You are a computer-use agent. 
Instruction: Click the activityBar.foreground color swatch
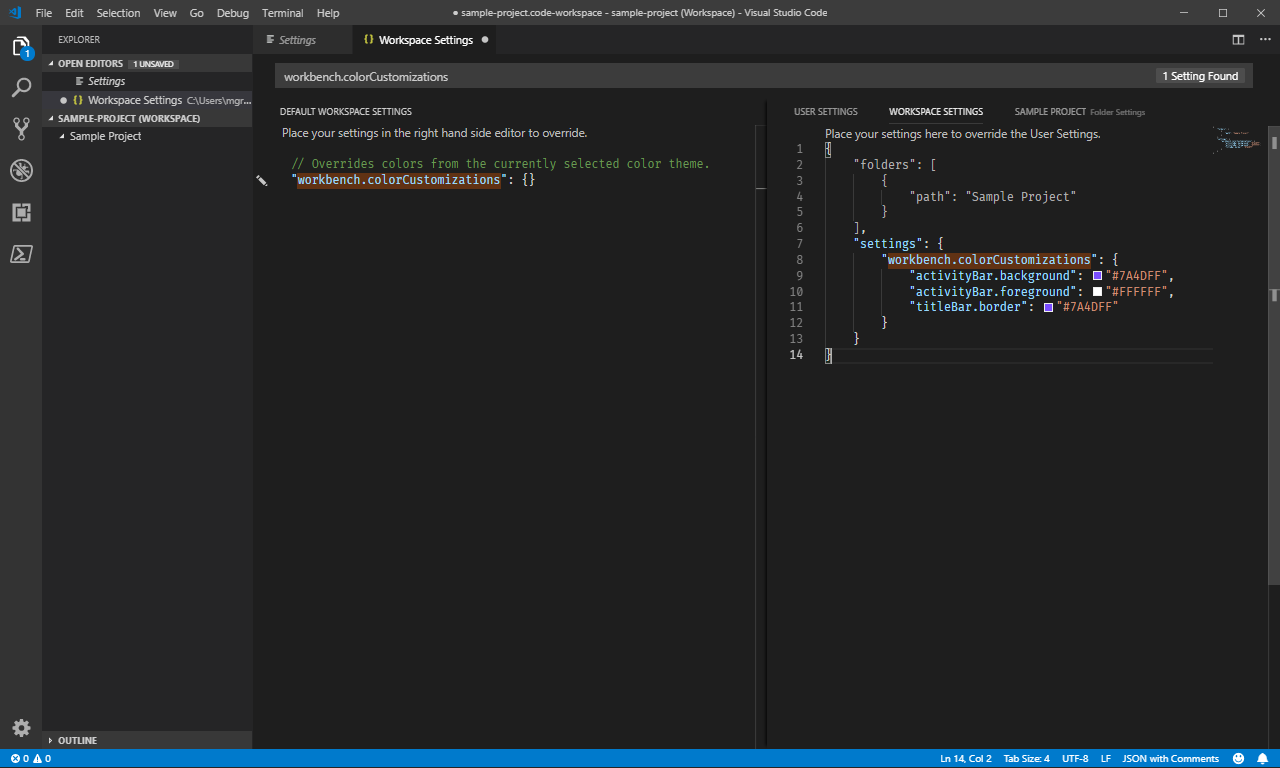(1097, 292)
